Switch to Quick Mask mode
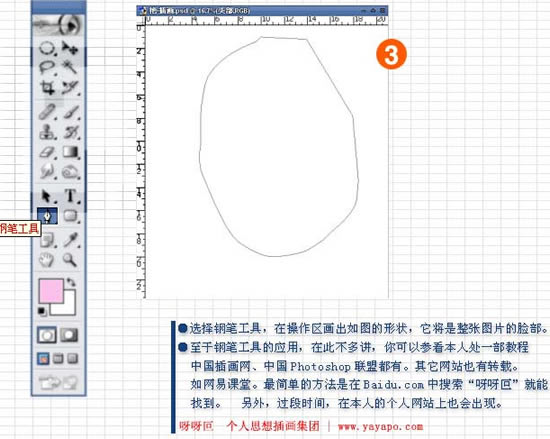The width and height of the screenshot is (550, 439). (x=69, y=335)
